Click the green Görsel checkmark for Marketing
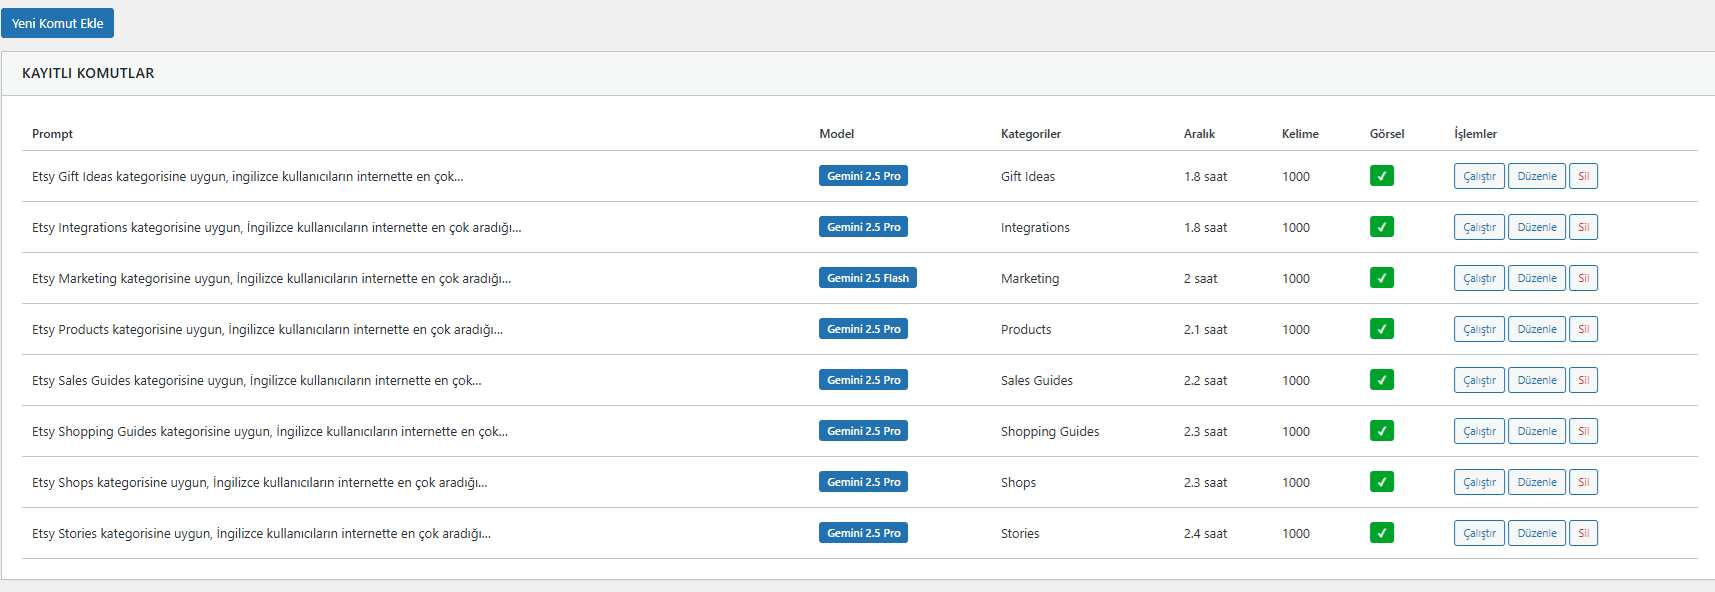1715x592 pixels. [x=1382, y=278]
